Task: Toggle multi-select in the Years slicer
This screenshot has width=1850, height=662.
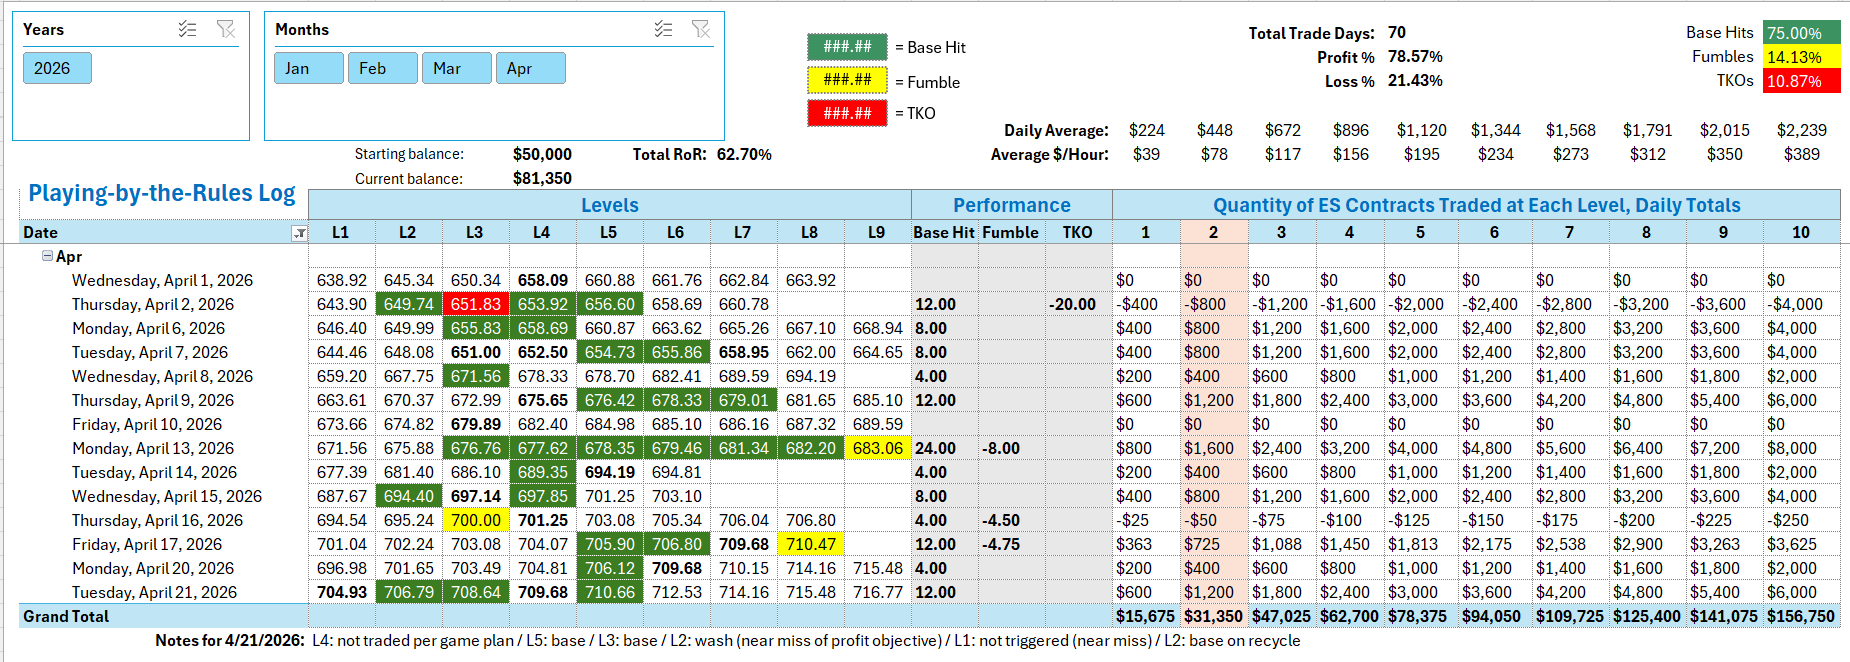Action: point(187,29)
